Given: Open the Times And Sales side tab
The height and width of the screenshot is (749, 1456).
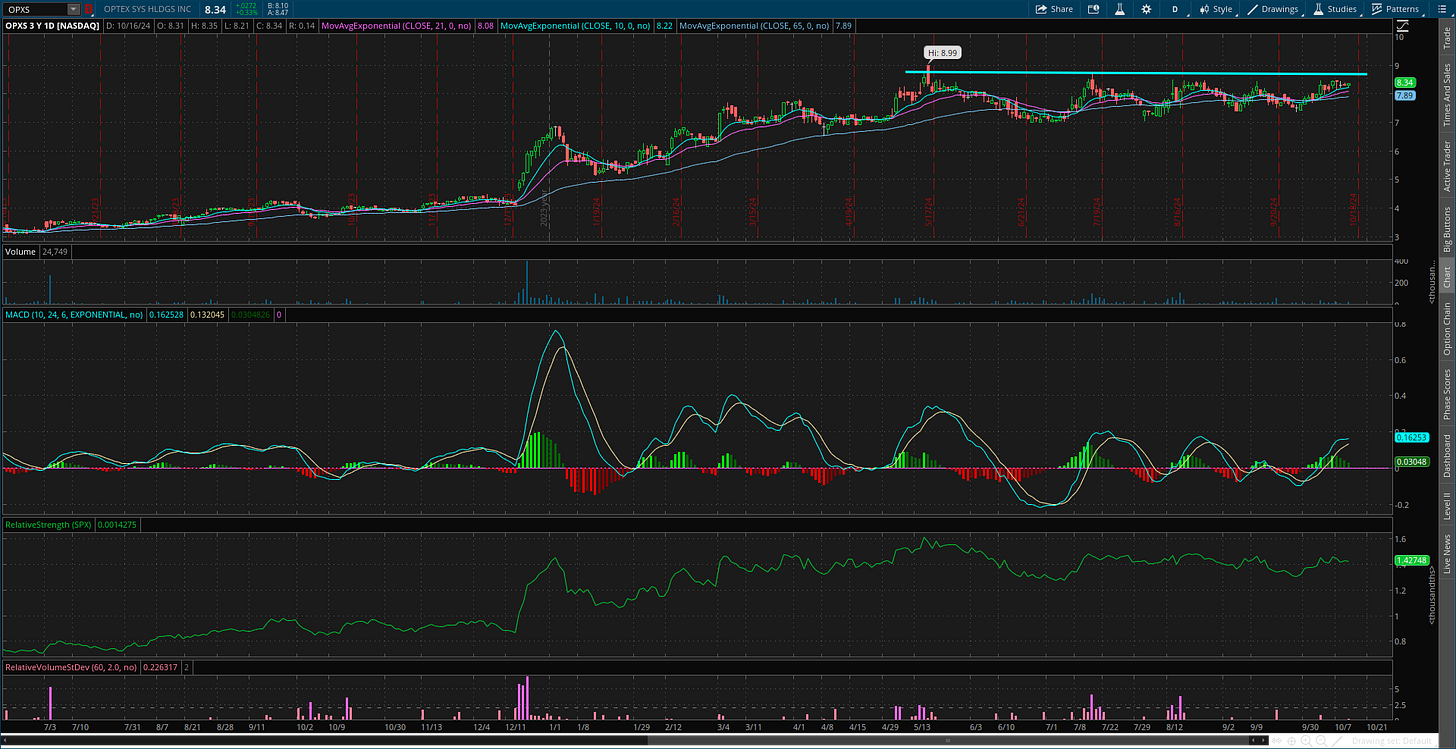Looking at the screenshot, I should (x=1446, y=93).
